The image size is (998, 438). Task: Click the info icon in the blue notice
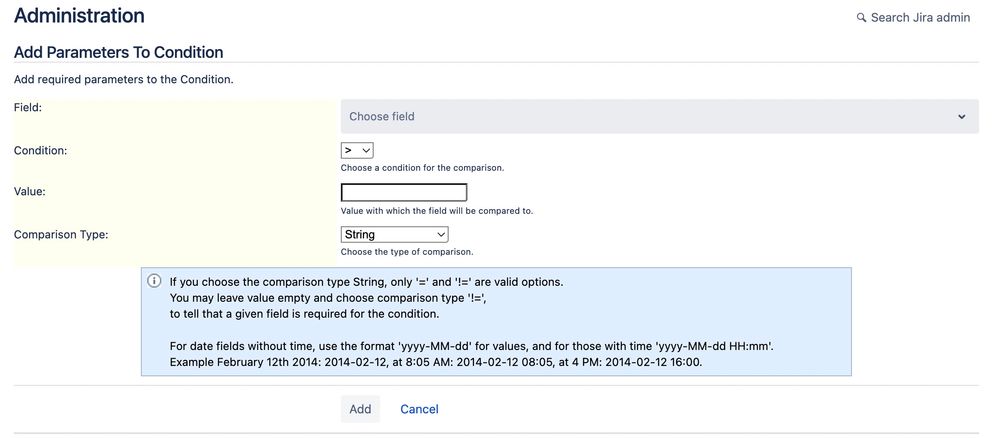(154, 281)
